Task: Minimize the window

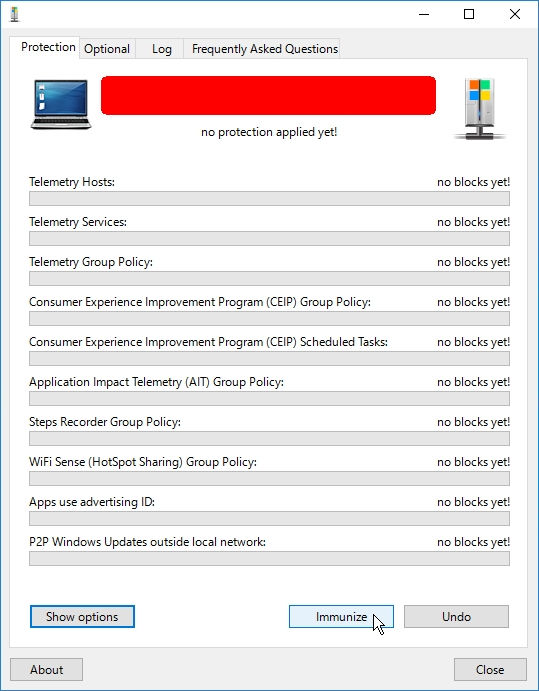Action: coord(424,14)
